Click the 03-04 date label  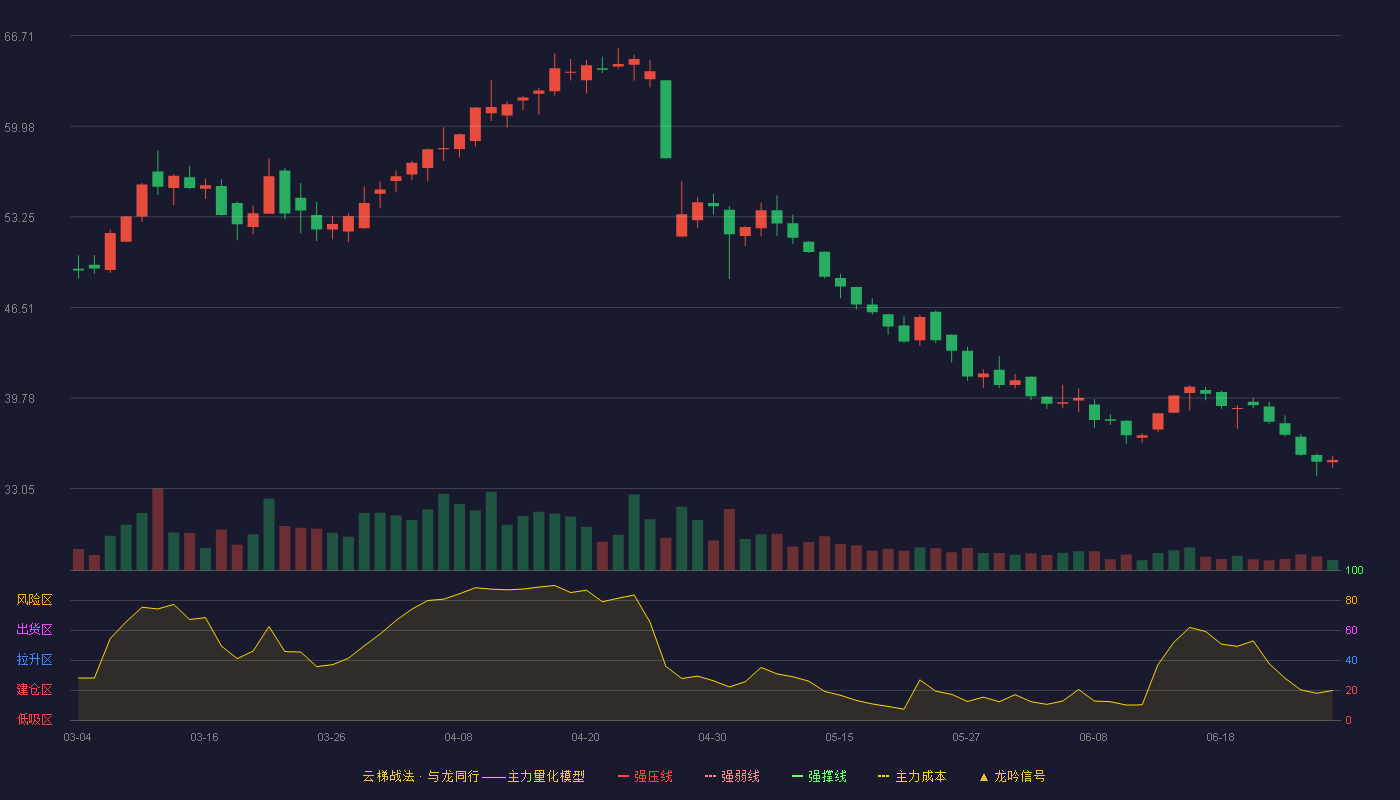coord(77,737)
